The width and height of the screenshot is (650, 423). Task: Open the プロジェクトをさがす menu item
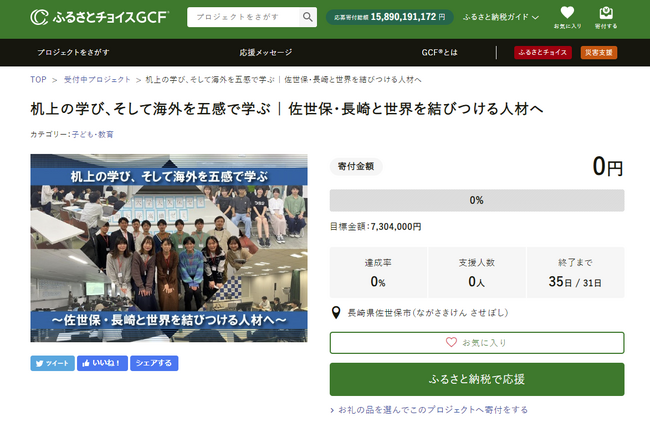[73, 52]
